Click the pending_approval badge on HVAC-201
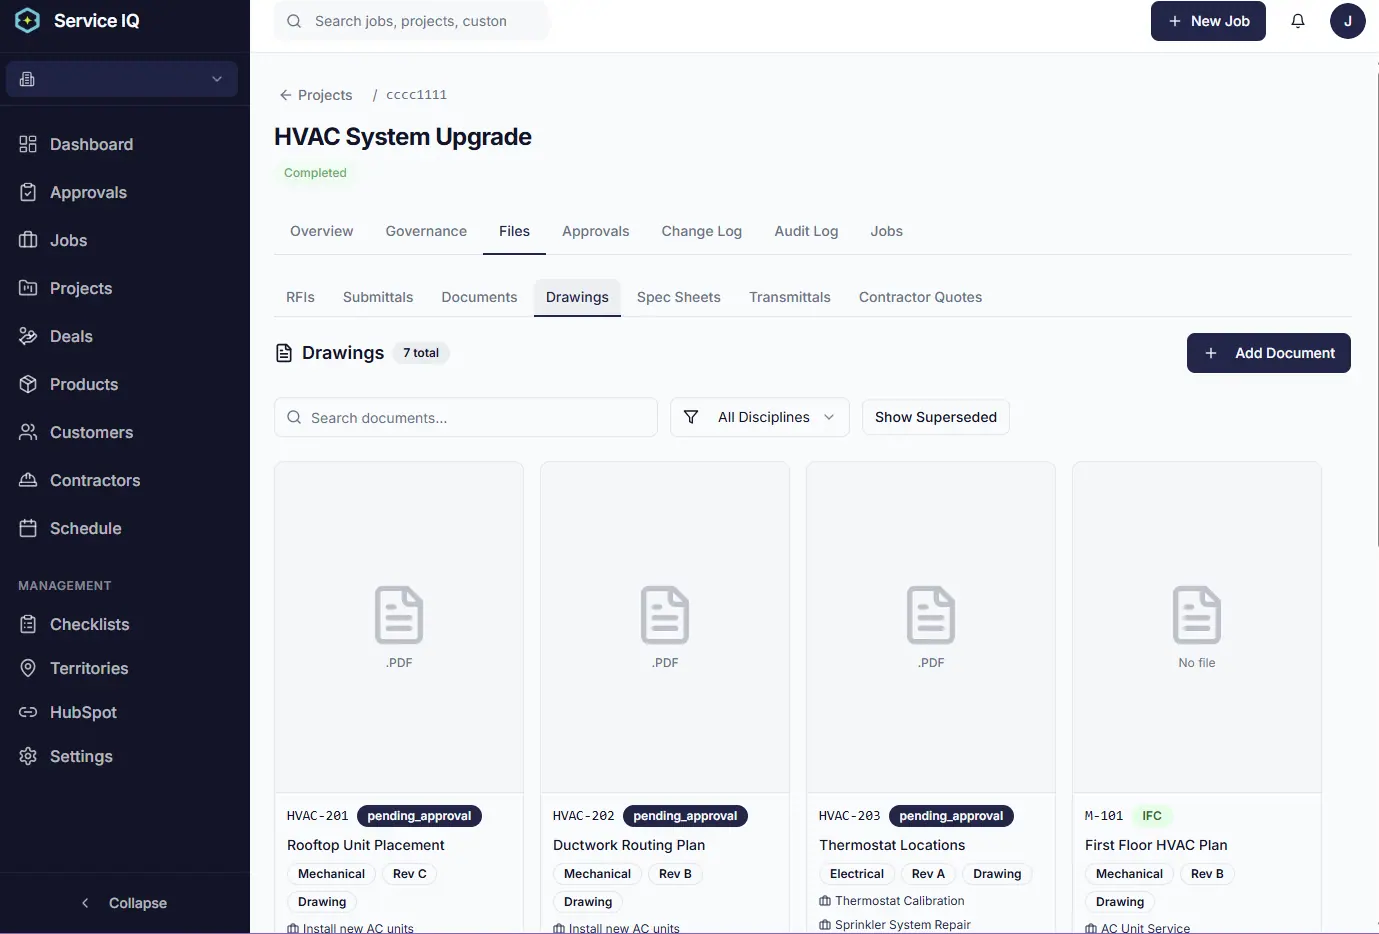 419,816
